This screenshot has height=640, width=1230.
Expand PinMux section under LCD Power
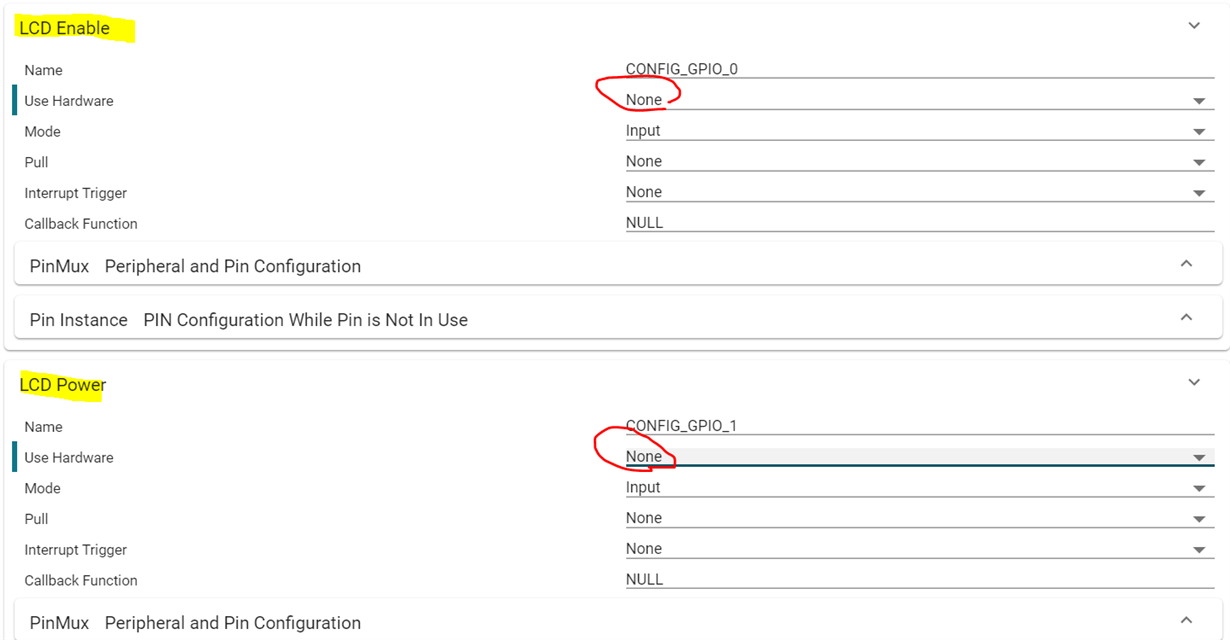618,622
